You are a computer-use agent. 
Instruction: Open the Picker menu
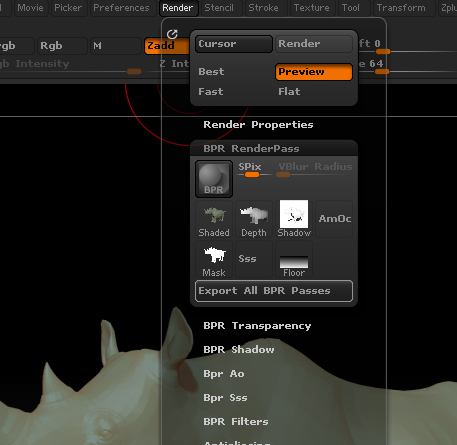68,8
